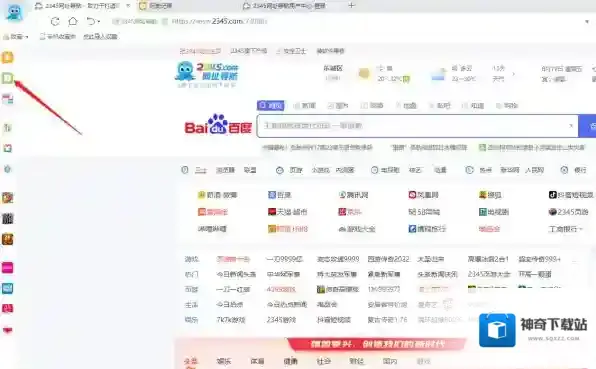Click the red-white sidebar icon
Image resolution: width=596 pixels, height=369 pixels.
[x=8, y=148]
